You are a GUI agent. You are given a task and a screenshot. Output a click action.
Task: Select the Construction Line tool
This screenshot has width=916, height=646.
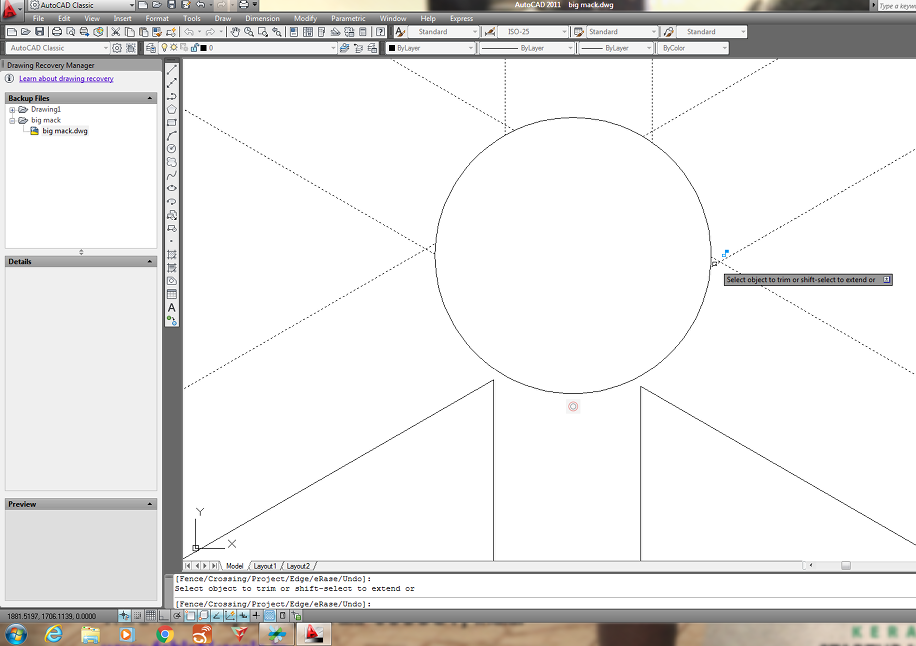pos(172,83)
